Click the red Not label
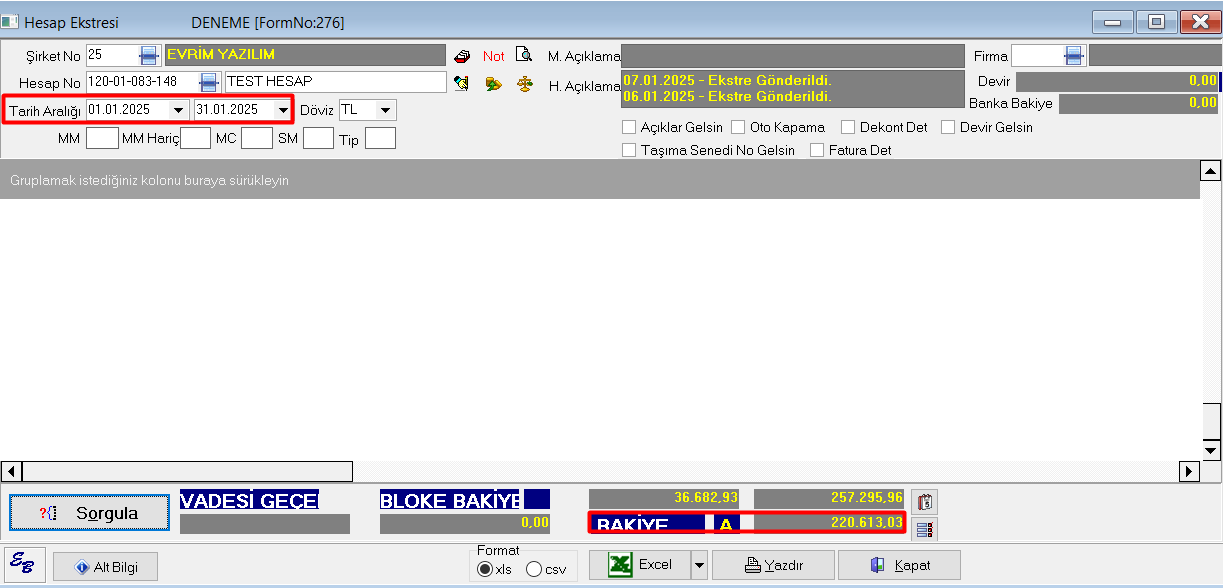The image size is (1223, 588). [494, 56]
